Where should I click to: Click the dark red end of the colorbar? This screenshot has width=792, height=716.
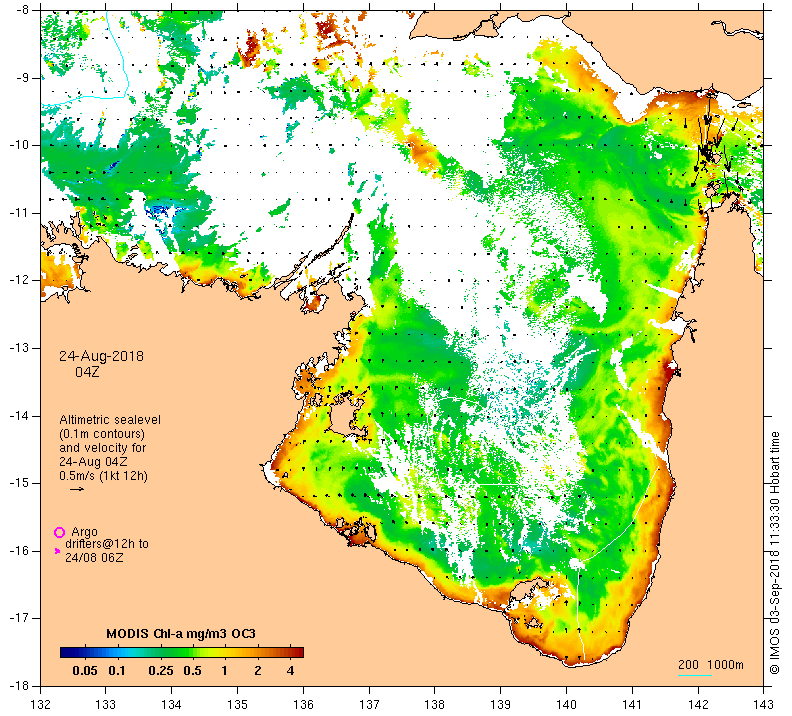[x=298, y=652]
